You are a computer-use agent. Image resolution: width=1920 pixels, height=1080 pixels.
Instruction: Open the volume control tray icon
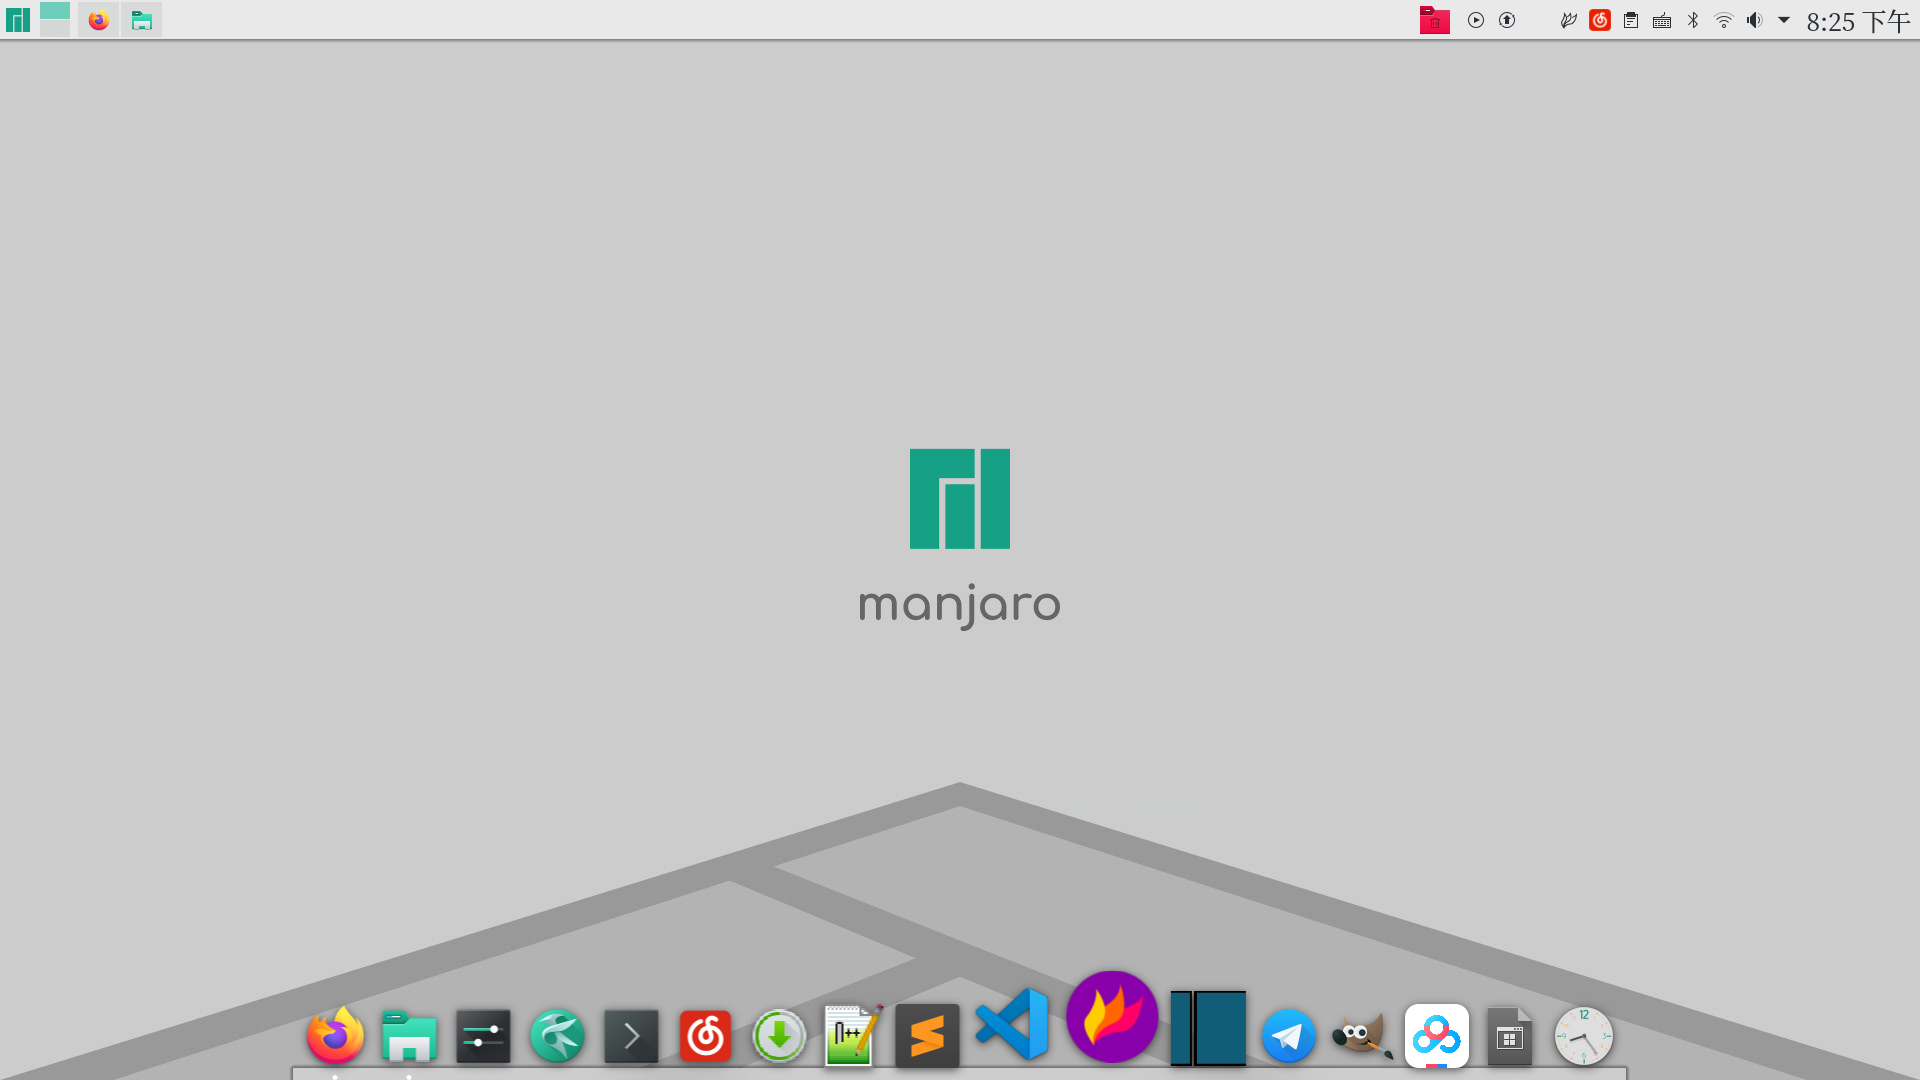[1755, 20]
